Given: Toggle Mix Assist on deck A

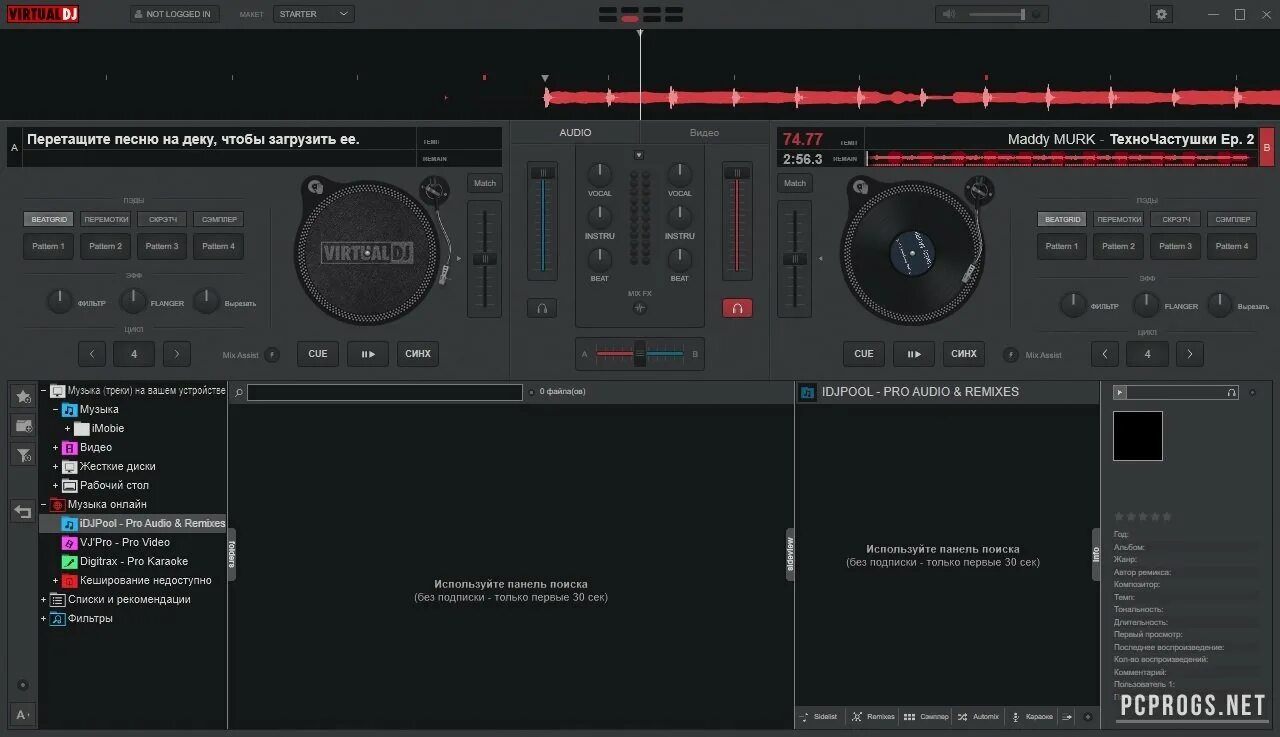Looking at the screenshot, I should click(x=272, y=355).
